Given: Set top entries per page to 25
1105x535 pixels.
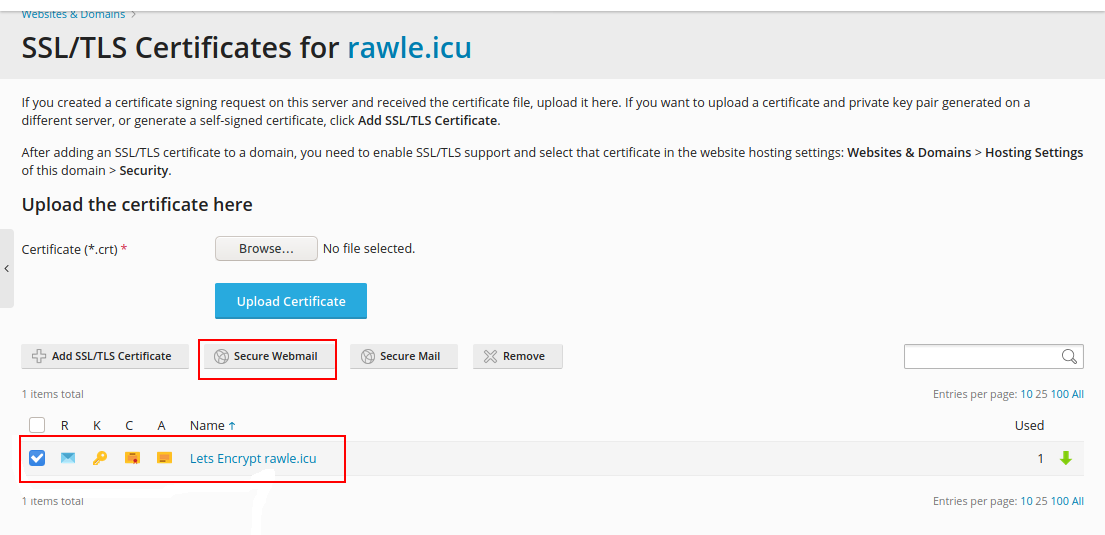Looking at the screenshot, I should click(x=1042, y=394).
